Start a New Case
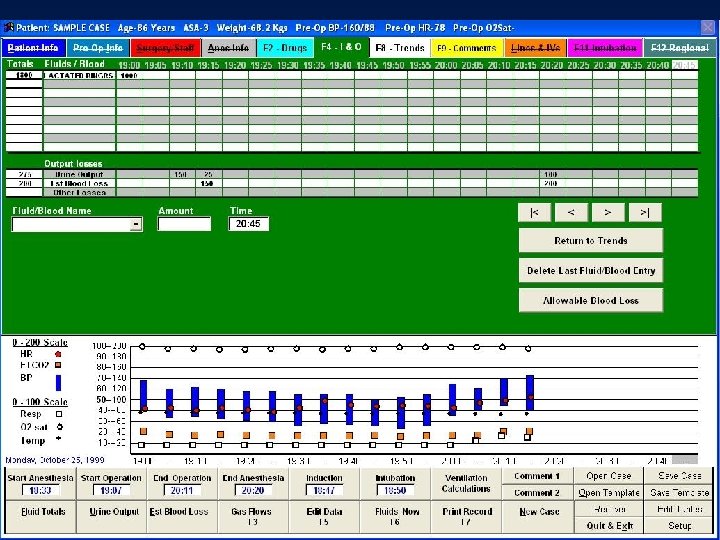 point(537,517)
